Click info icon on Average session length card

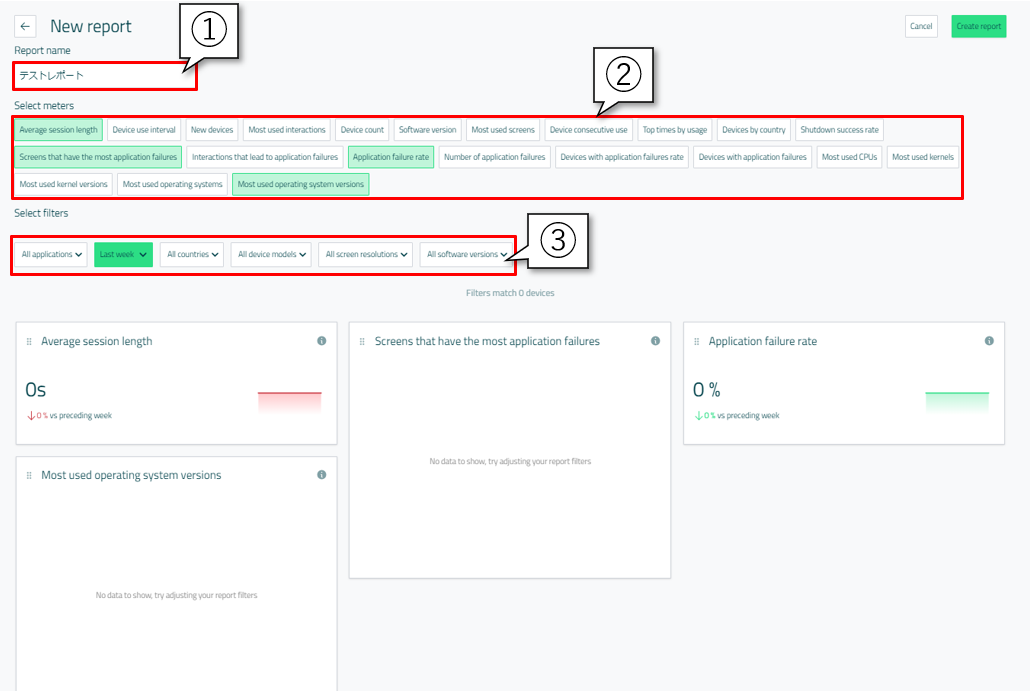click(321, 341)
